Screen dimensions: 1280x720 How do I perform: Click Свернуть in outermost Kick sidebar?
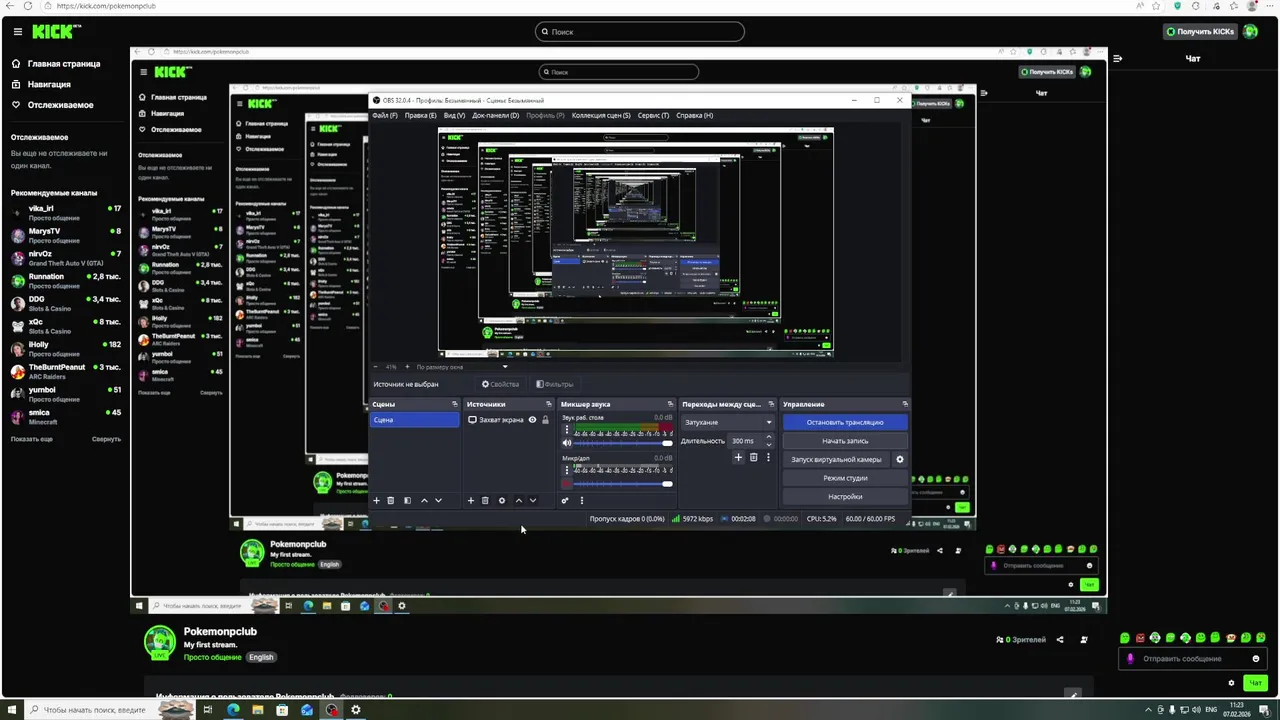pyautogui.click(x=106, y=439)
